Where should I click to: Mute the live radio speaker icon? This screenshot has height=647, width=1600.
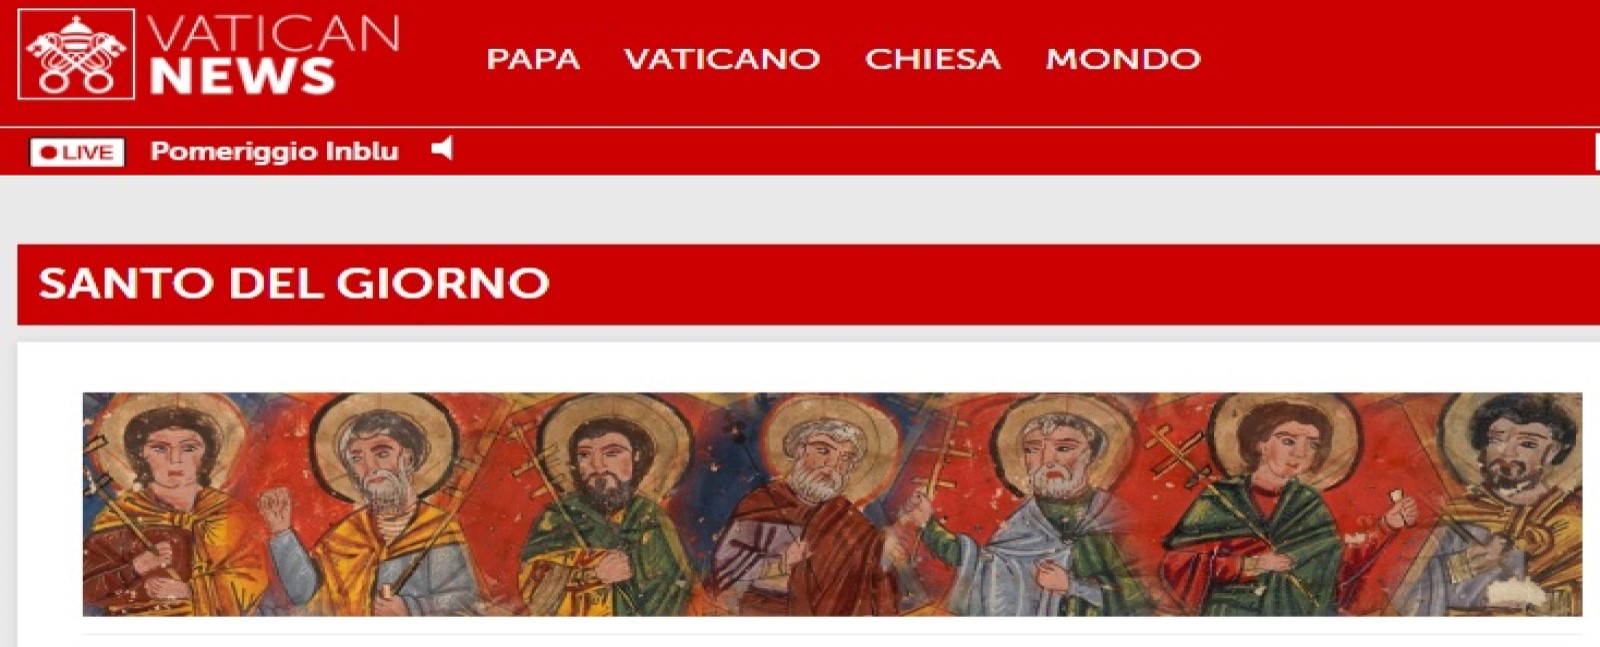[442, 149]
